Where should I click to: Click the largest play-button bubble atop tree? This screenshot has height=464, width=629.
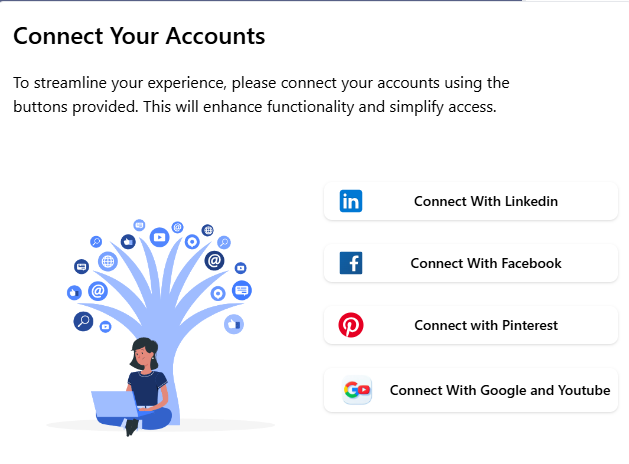click(159, 237)
